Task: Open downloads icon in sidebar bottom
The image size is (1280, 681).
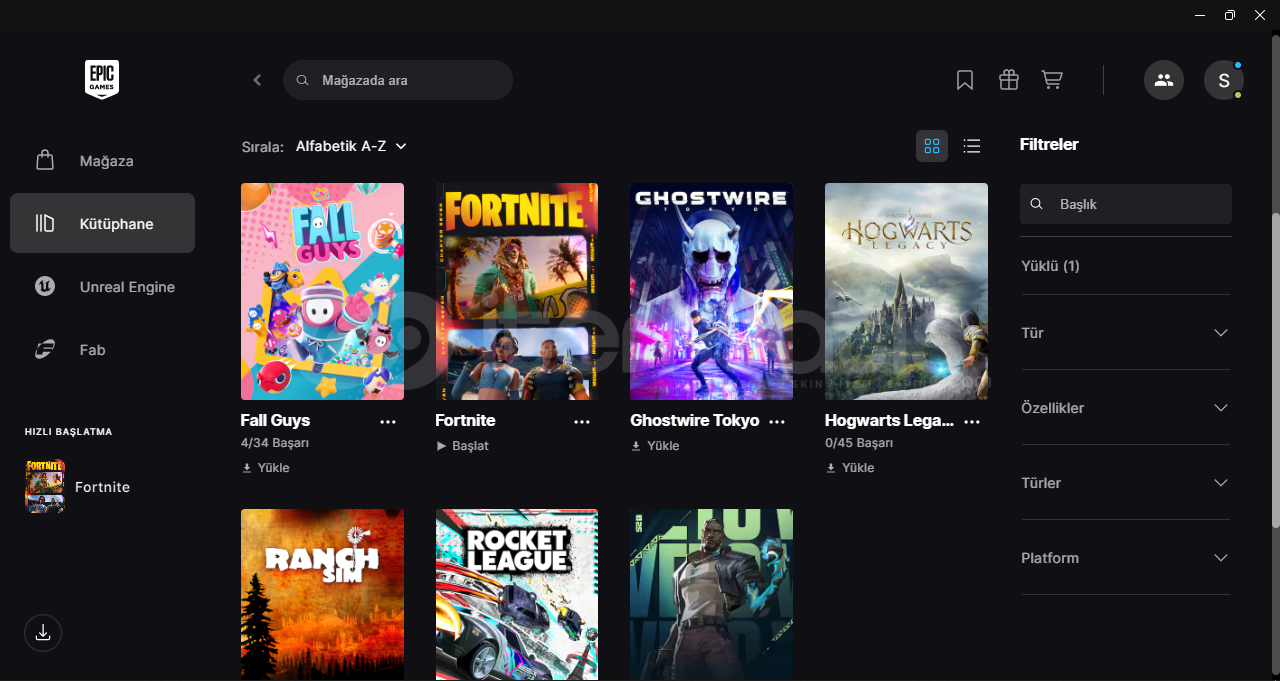Action: click(43, 633)
